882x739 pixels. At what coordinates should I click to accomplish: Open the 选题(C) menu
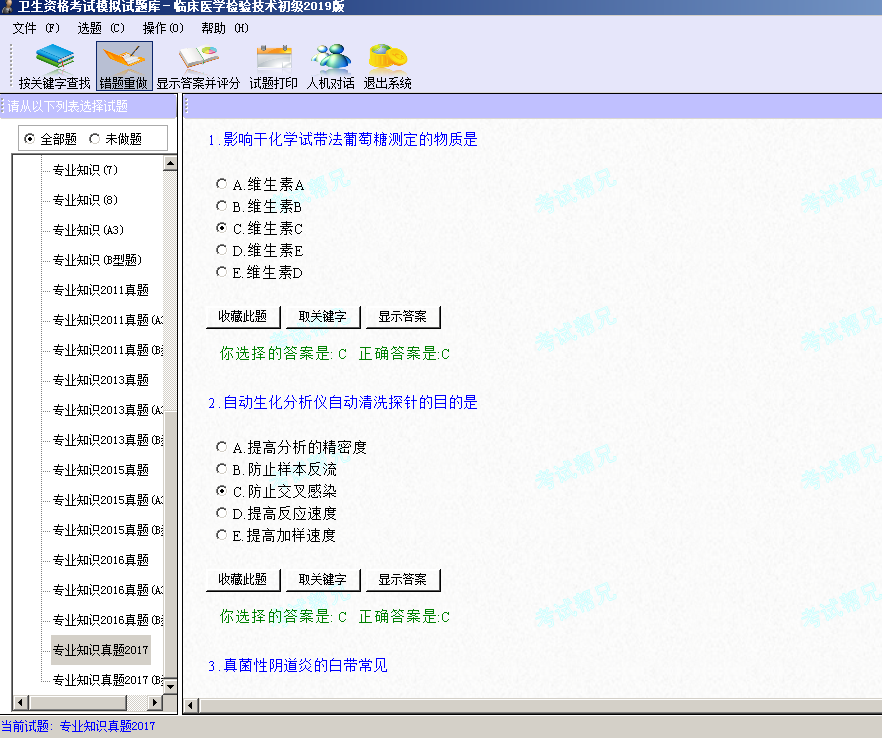point(101,28)
